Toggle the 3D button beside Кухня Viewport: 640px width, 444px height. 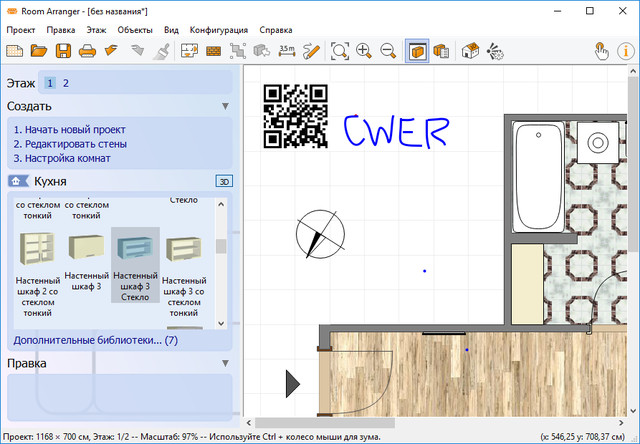224,181
